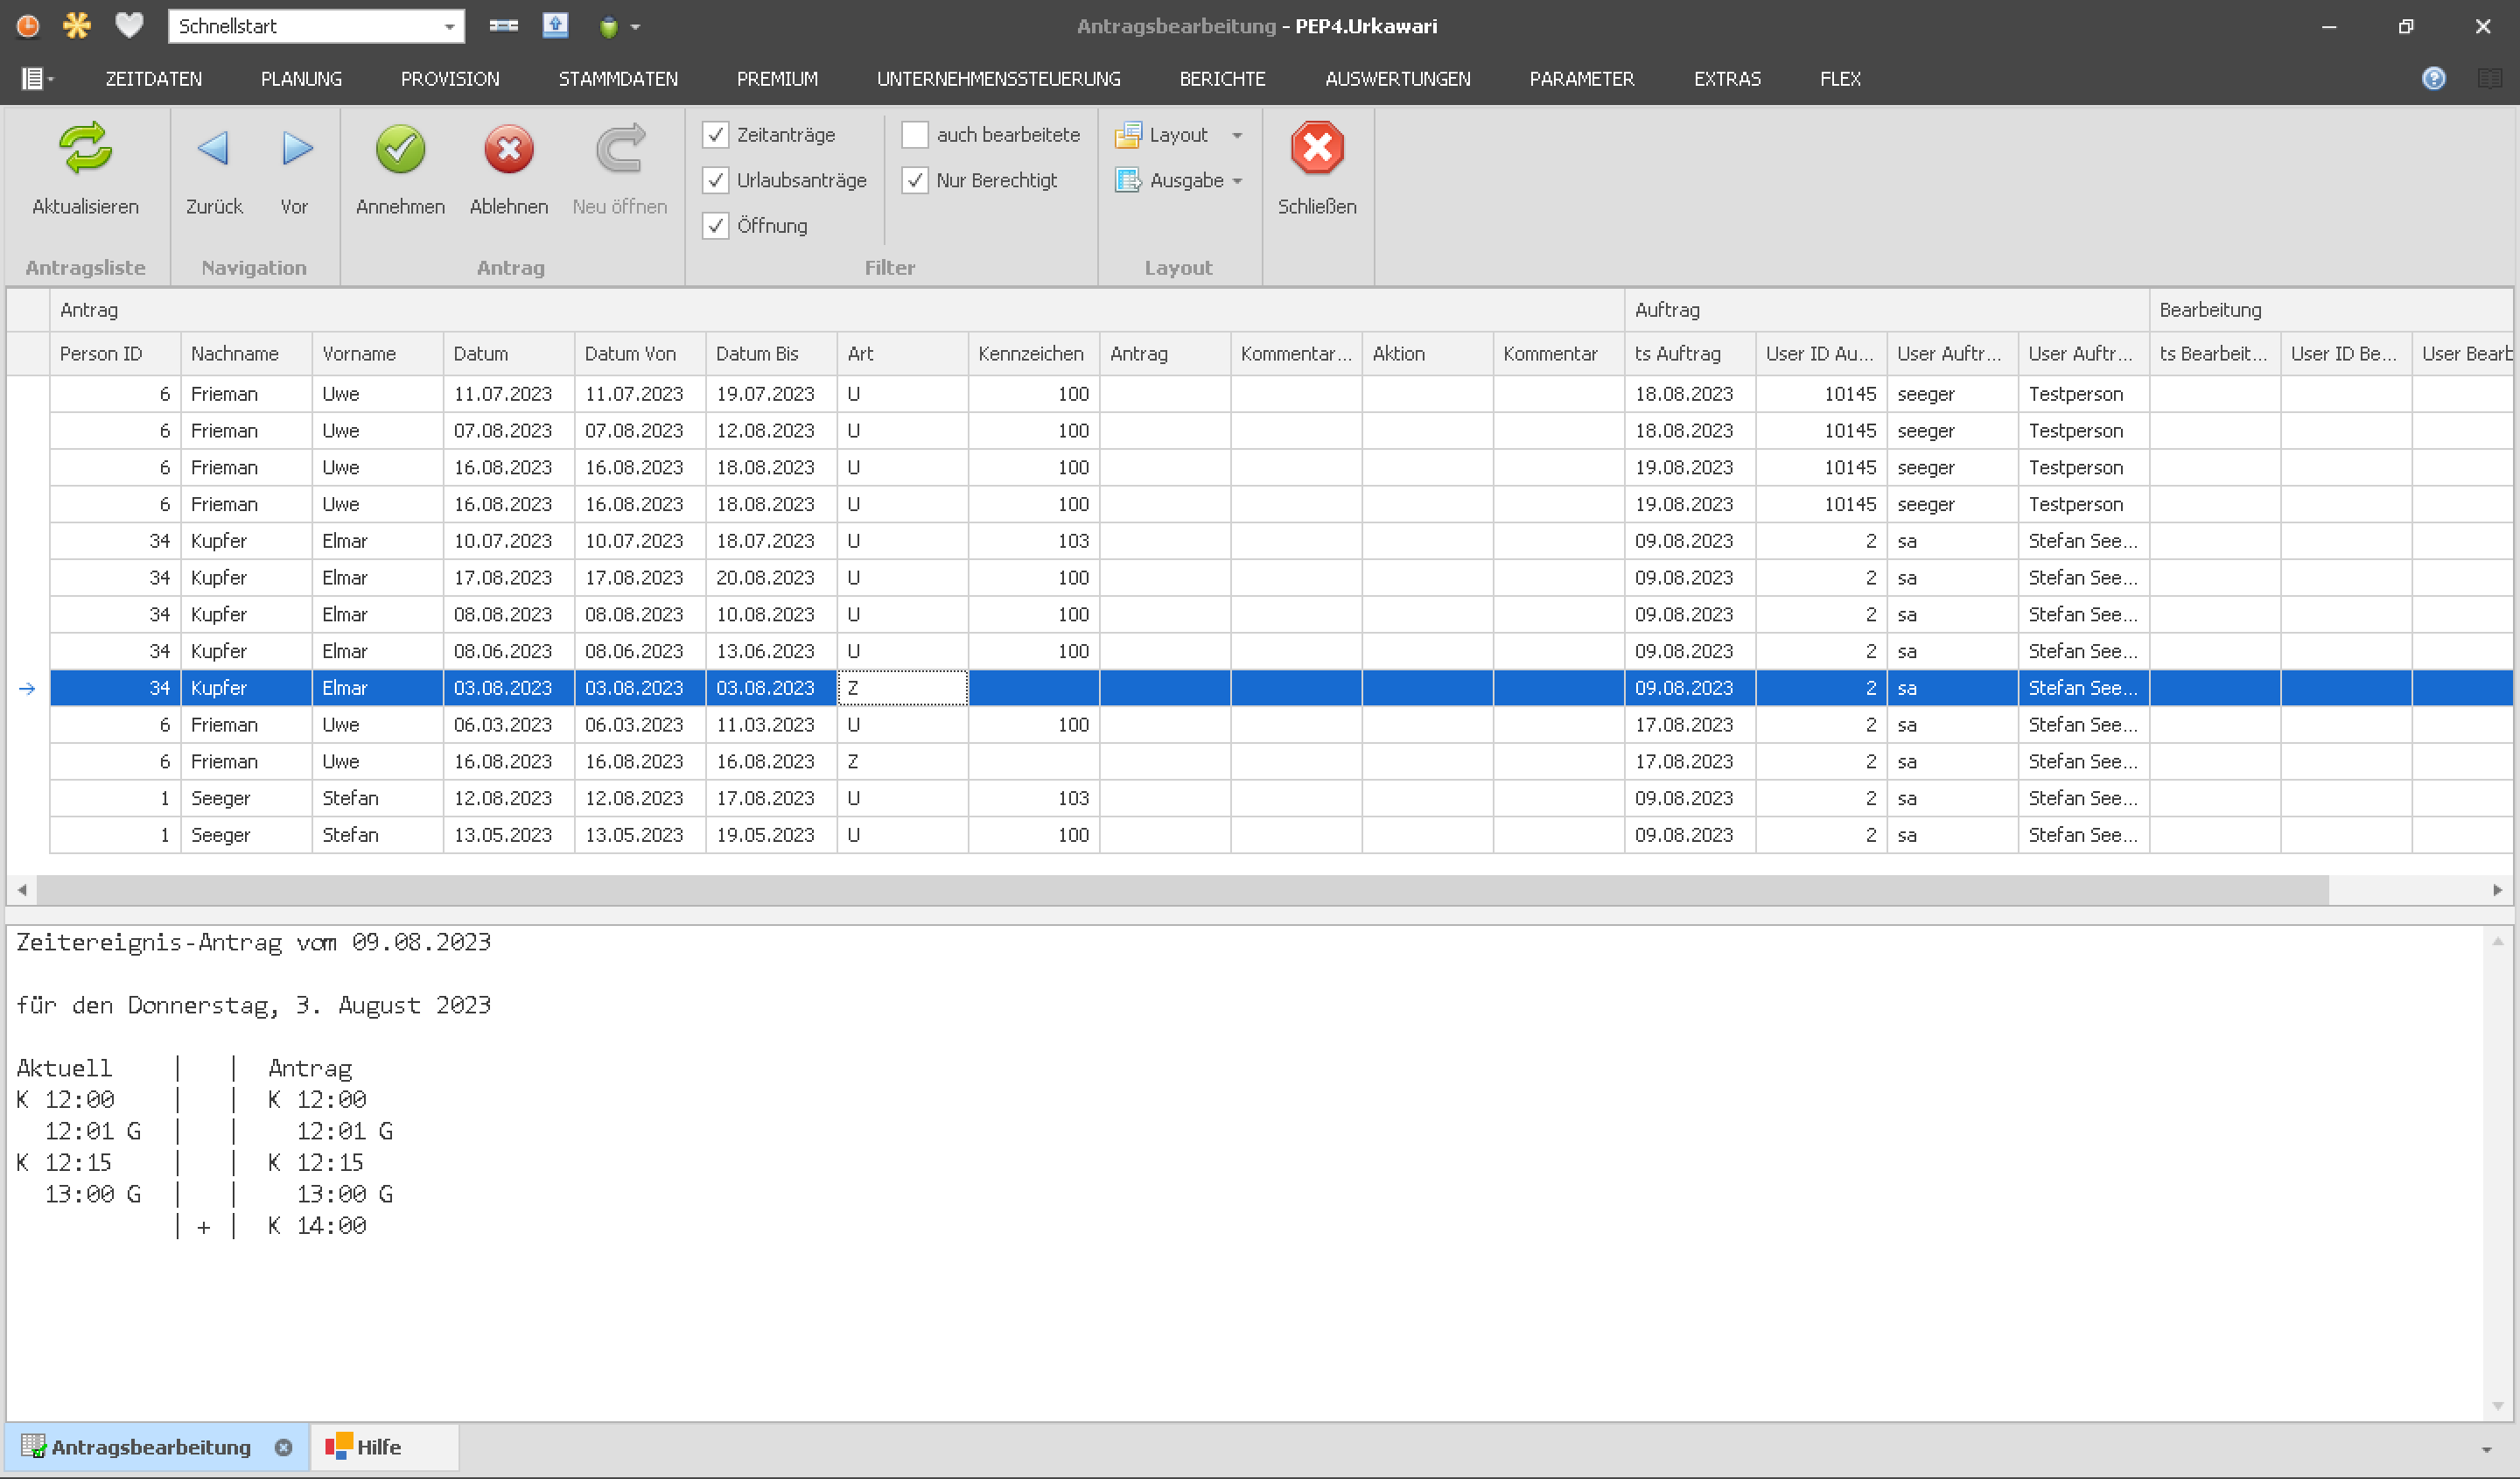Enable the 'auch bearbeitete' checkbox
This screenshot has width=2520, height=1479.
[x=915, y=134]
